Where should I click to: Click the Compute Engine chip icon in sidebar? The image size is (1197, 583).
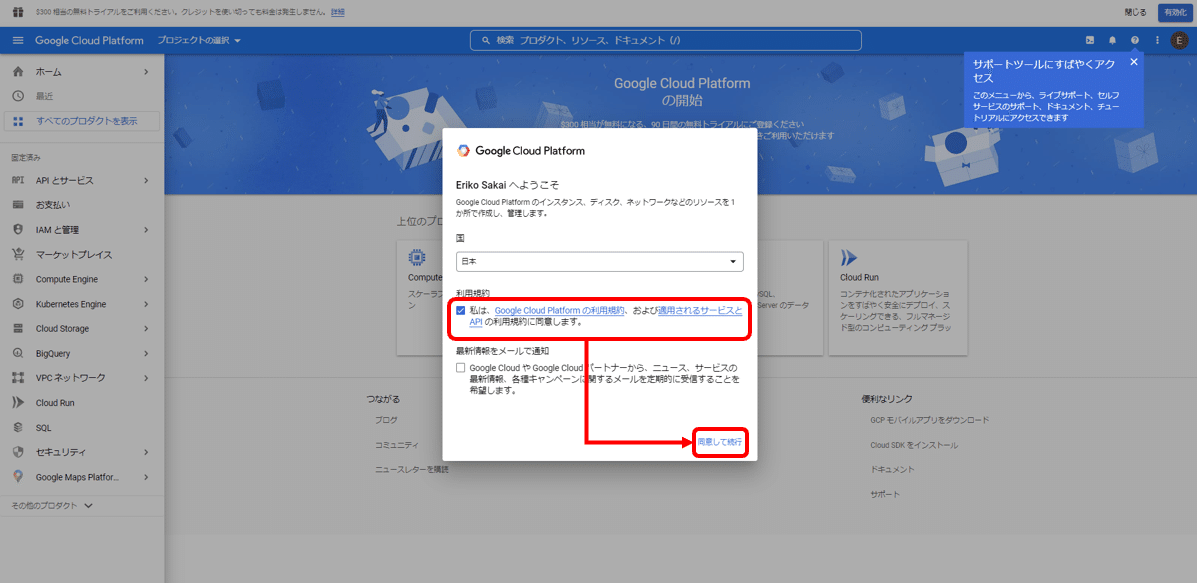[x=18, y=279]
